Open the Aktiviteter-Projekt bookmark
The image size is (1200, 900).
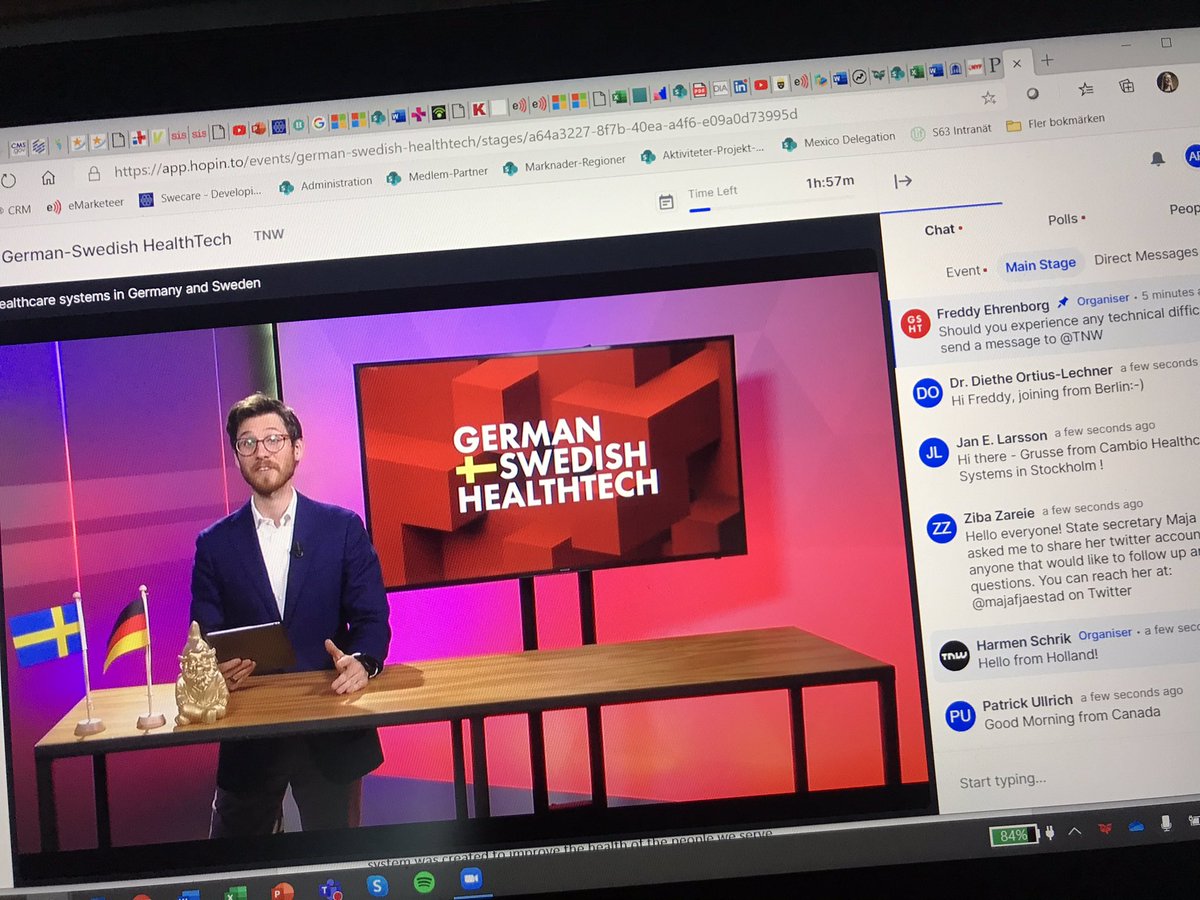(x=702, y=152)
